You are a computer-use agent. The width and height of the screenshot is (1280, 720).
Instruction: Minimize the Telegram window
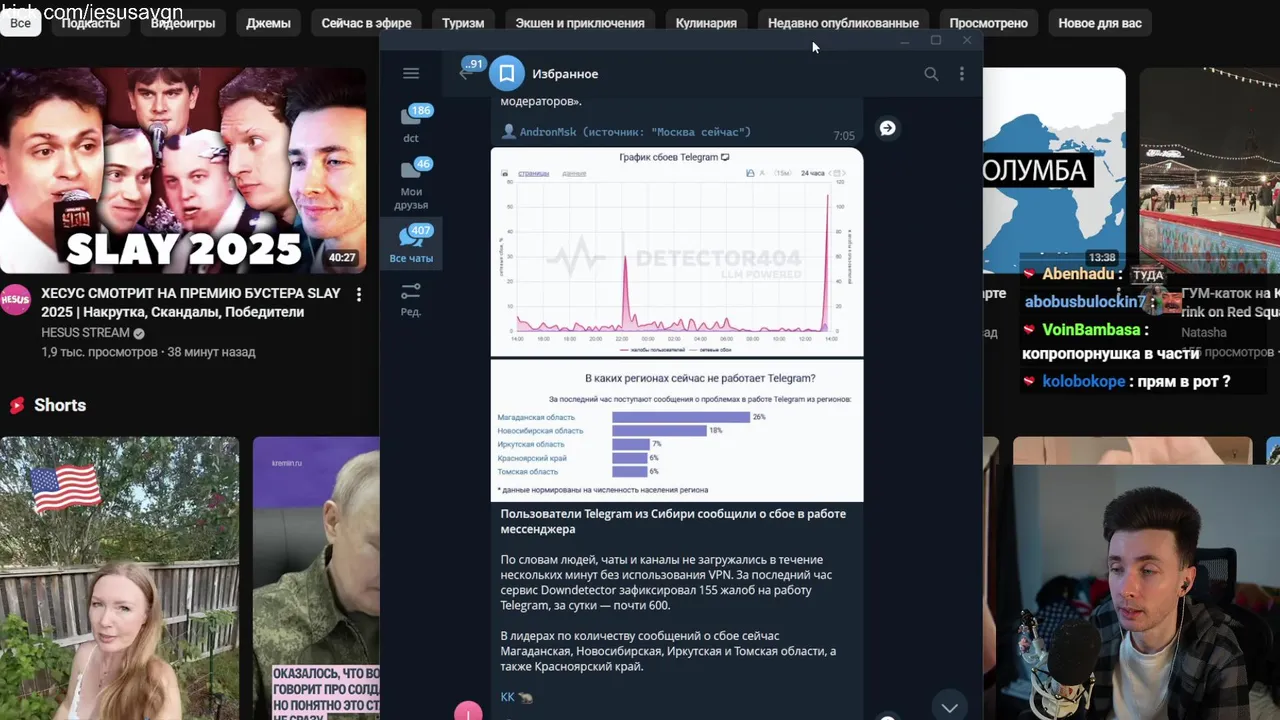click(x=904, y=41)
